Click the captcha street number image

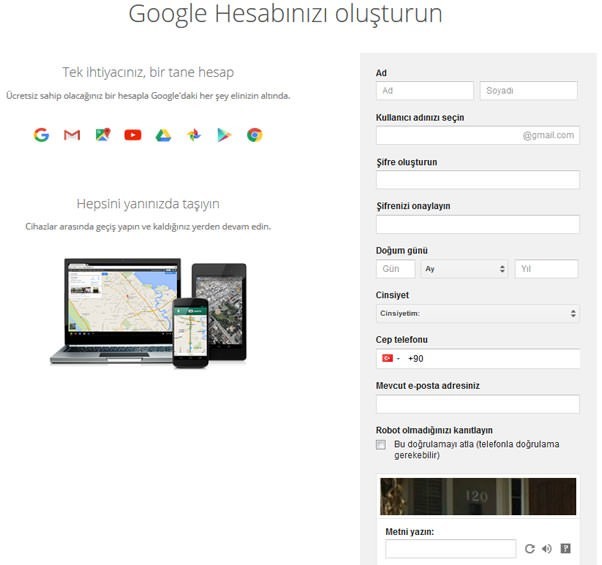coord(478,496)
